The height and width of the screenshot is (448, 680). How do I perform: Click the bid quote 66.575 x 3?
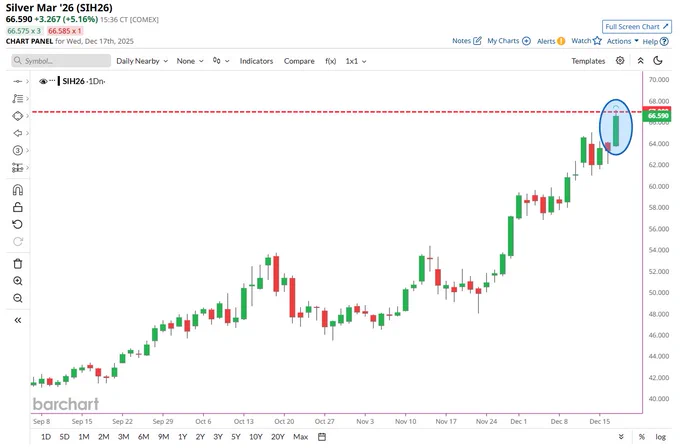pyautogui.click(x=24, y=31)
